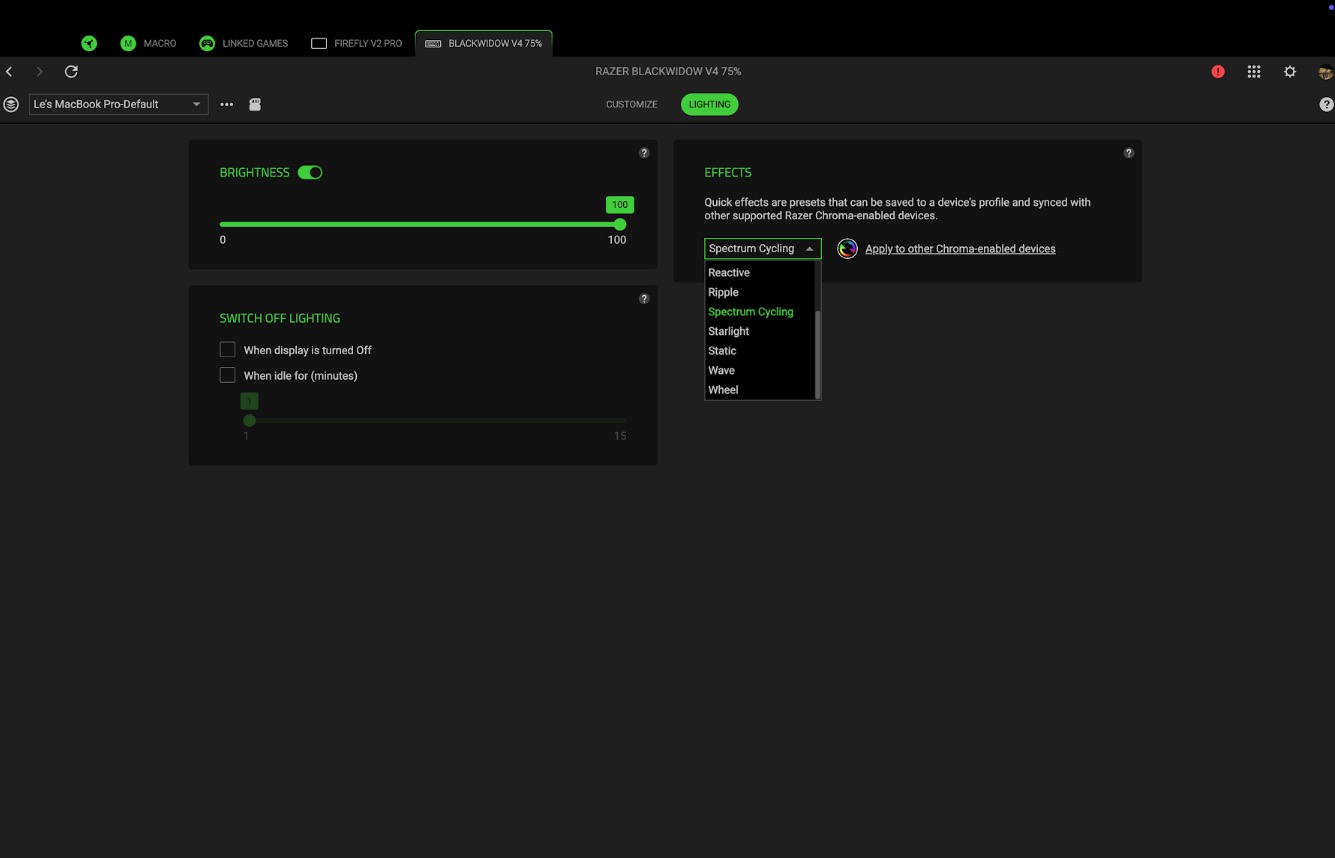Open the settings gear

point(1290,72)
